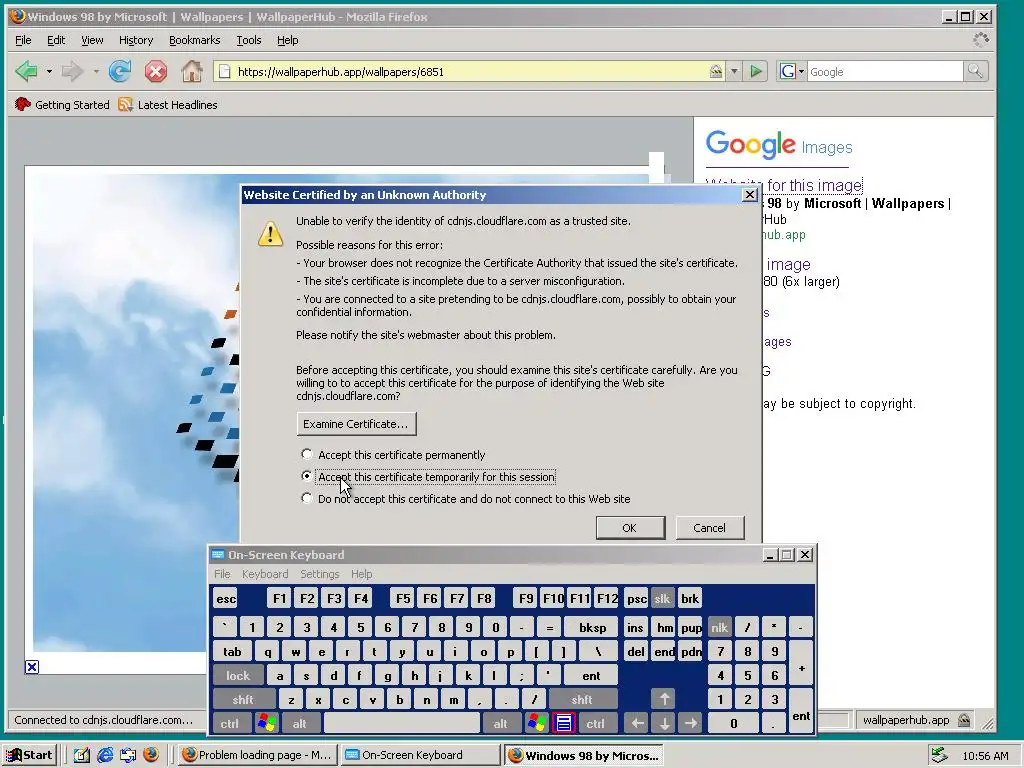Click the search magnifier icon
The height and width of the screenshot is (768, 1024).
pos(975,71)
